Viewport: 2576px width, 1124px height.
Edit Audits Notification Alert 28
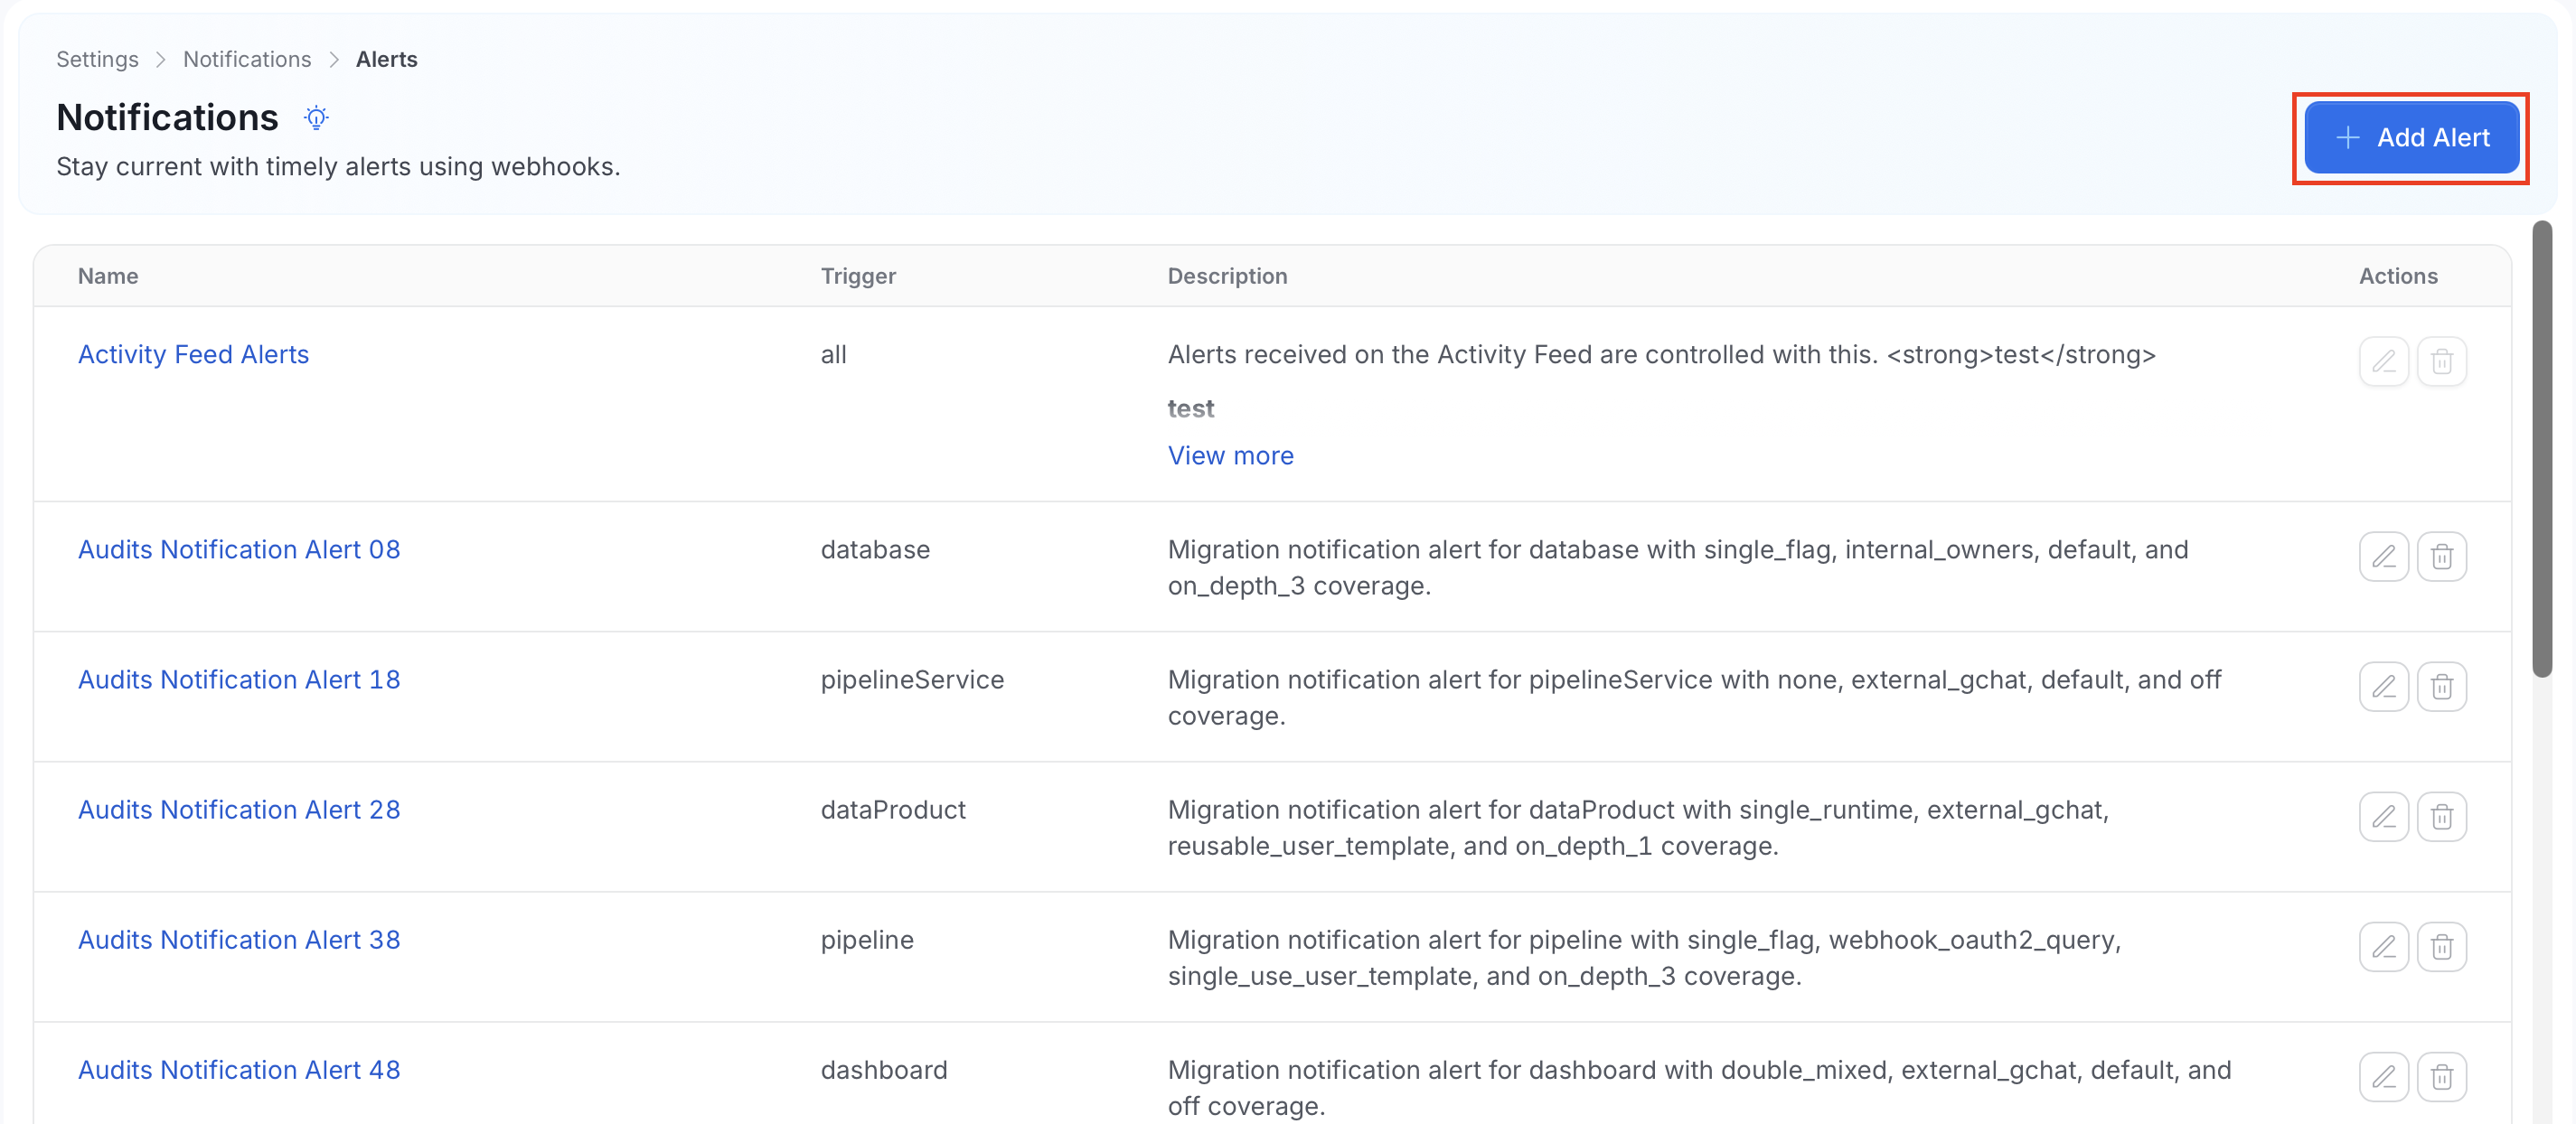coord(2383,816)
